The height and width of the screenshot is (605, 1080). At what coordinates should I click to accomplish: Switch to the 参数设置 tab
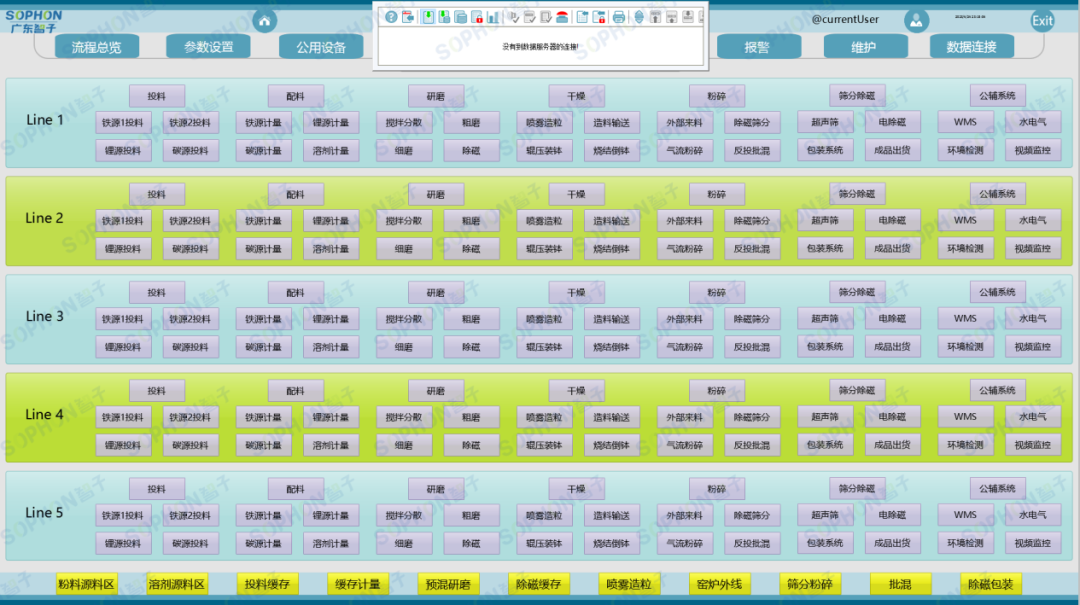pos(208,47)
